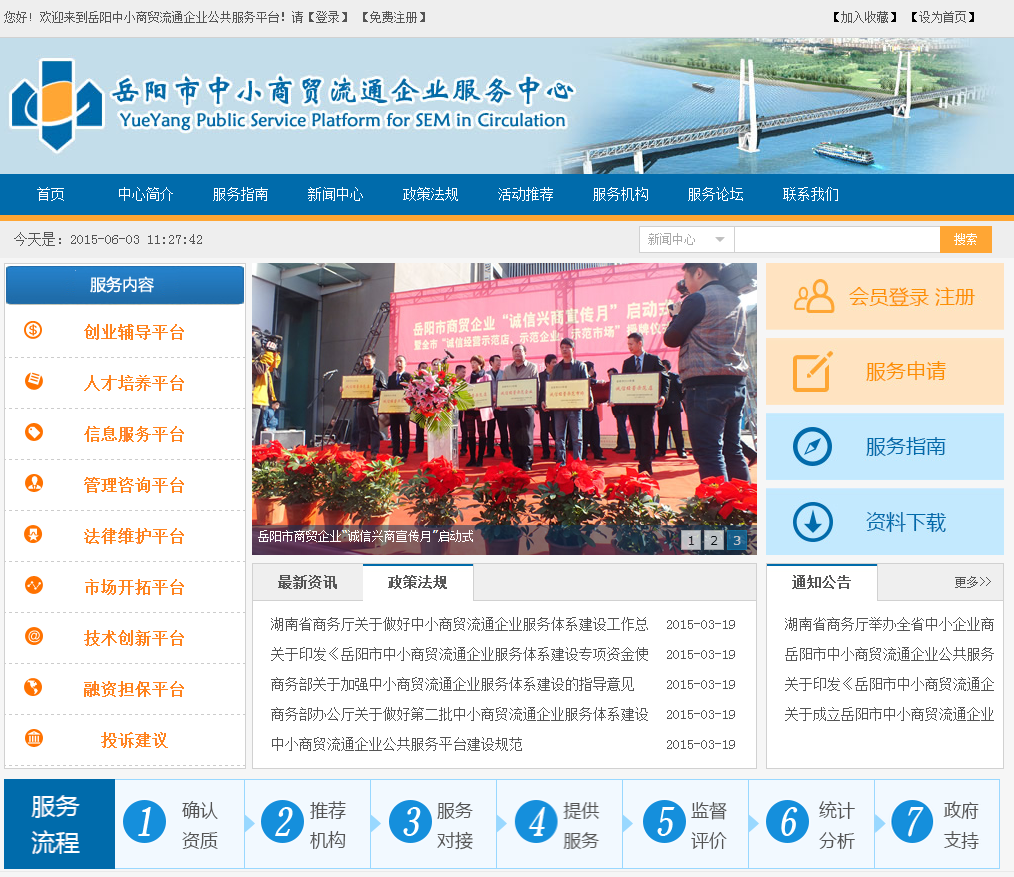The width and height of the screenshot is (1014, 877).
Task: Click the site logo in header
Action: point(56,106)
